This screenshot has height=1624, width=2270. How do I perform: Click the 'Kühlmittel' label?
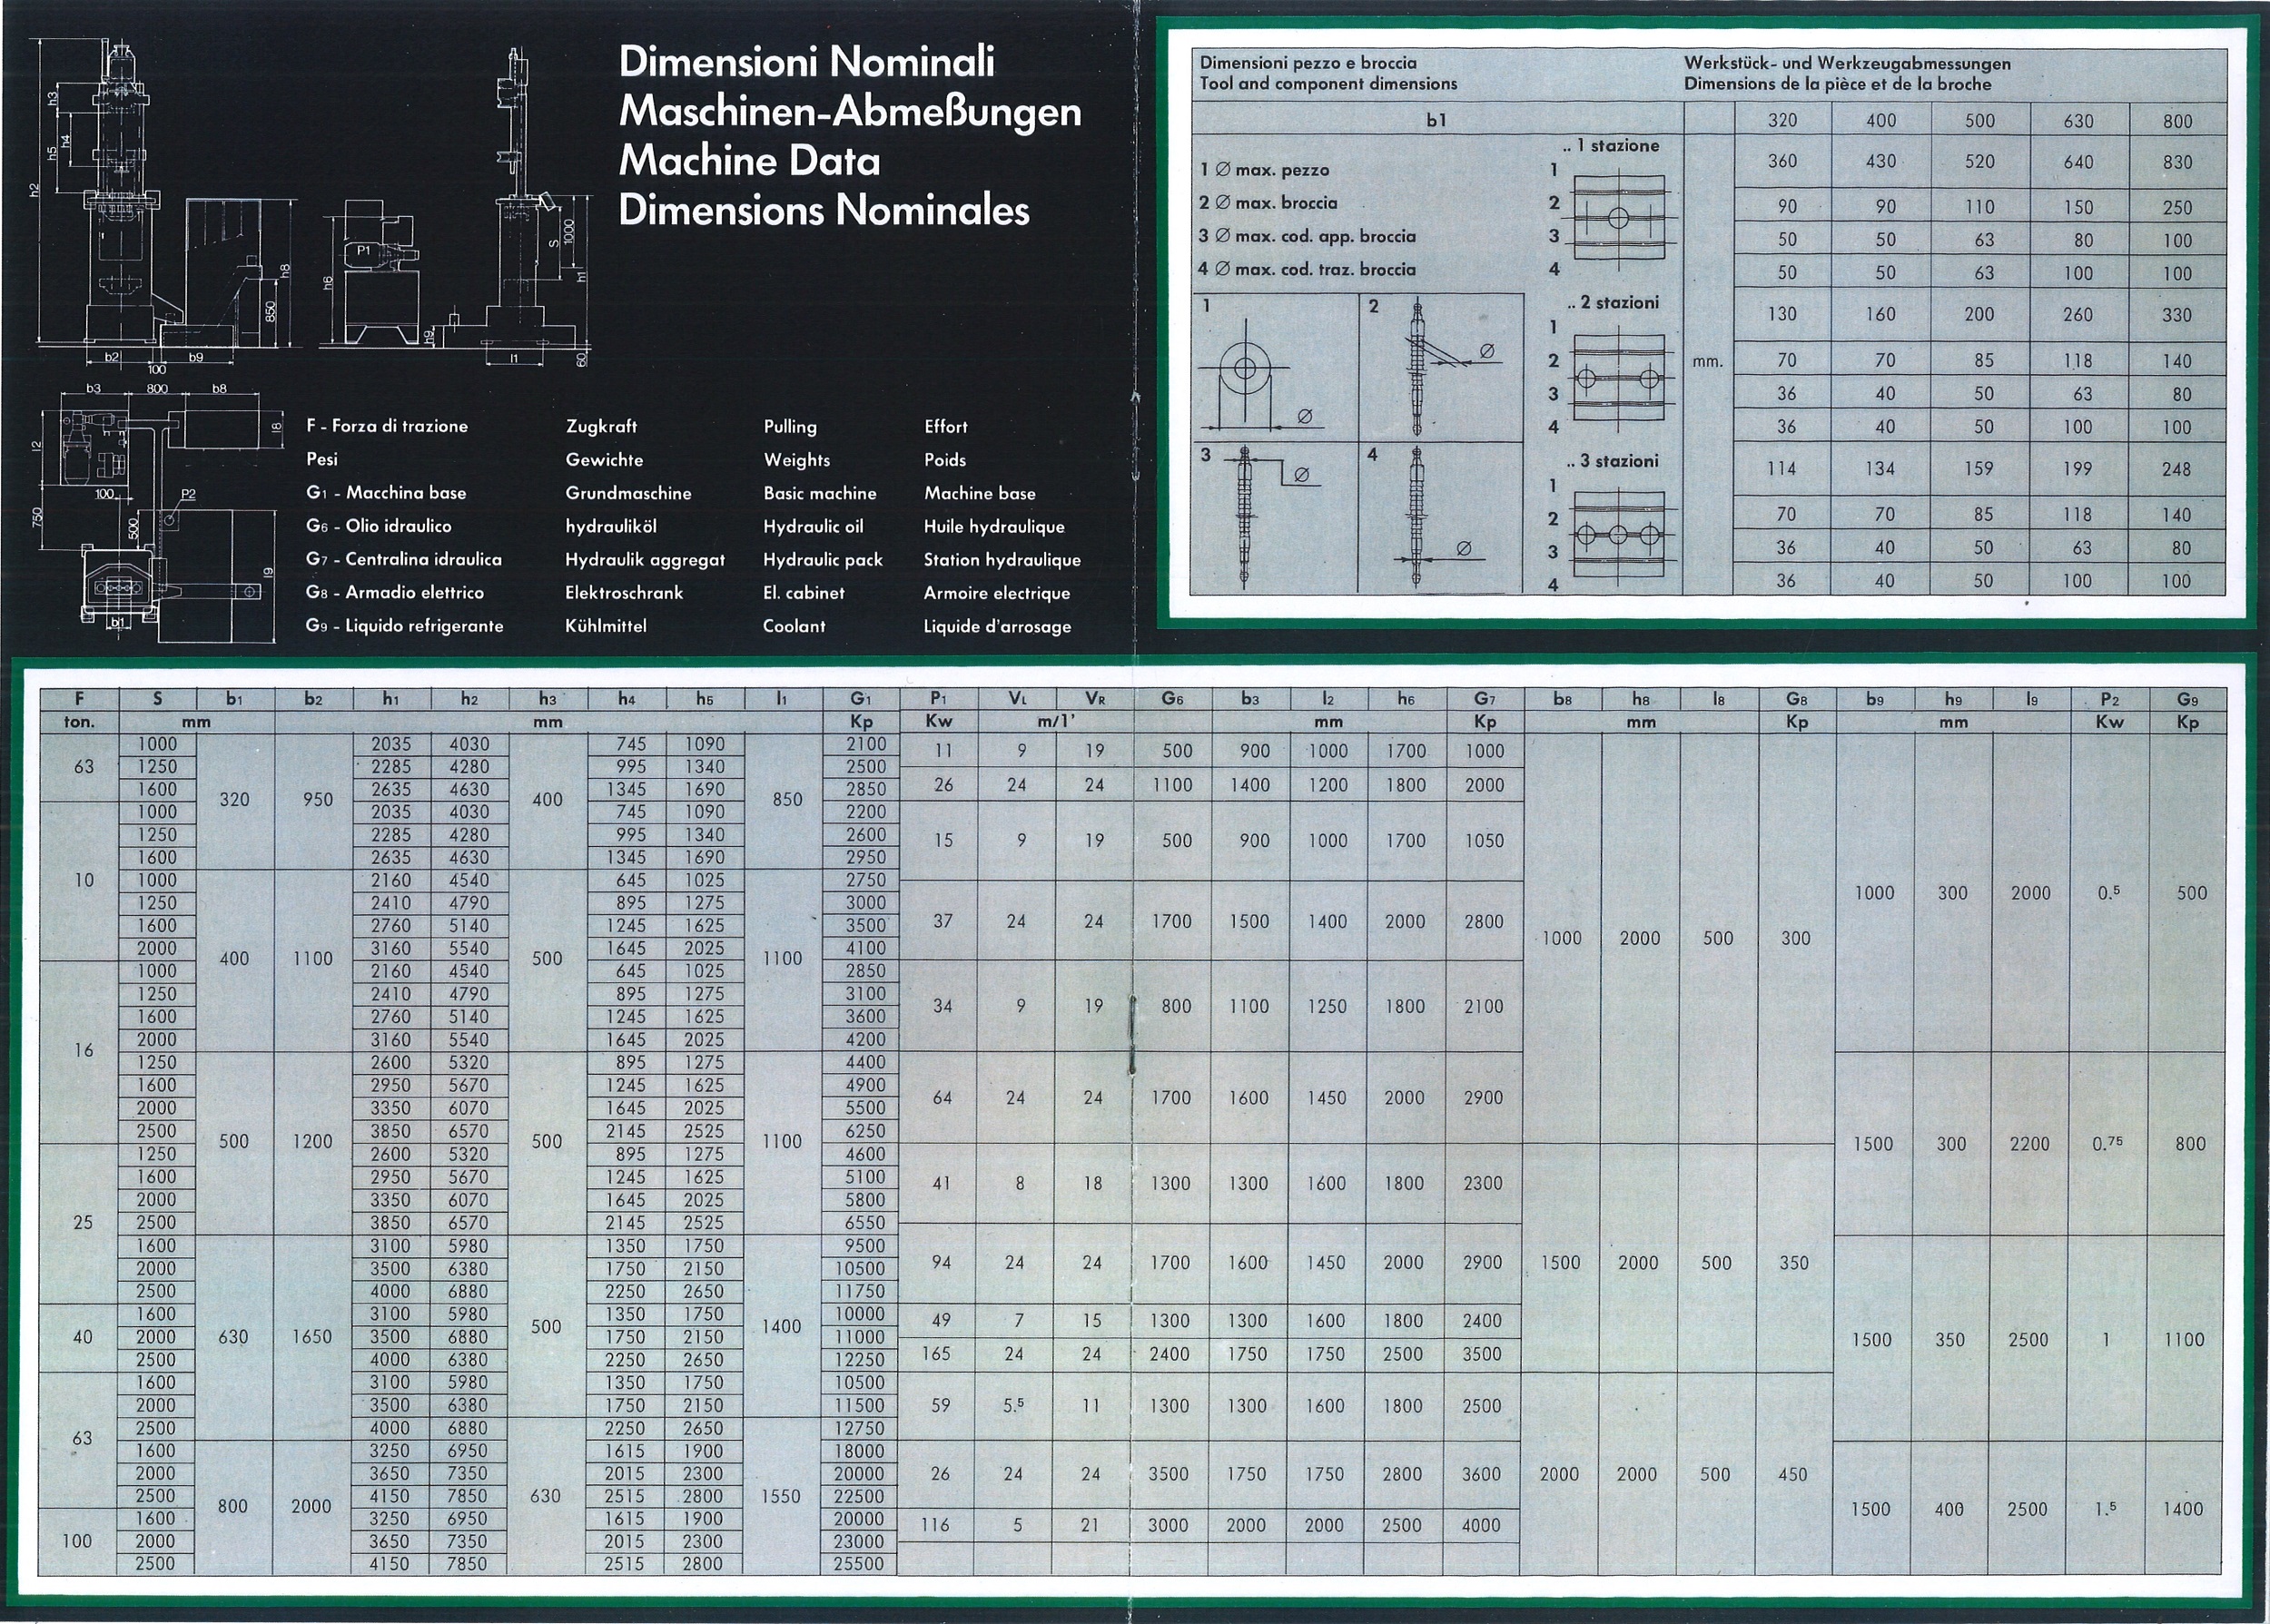606,626
